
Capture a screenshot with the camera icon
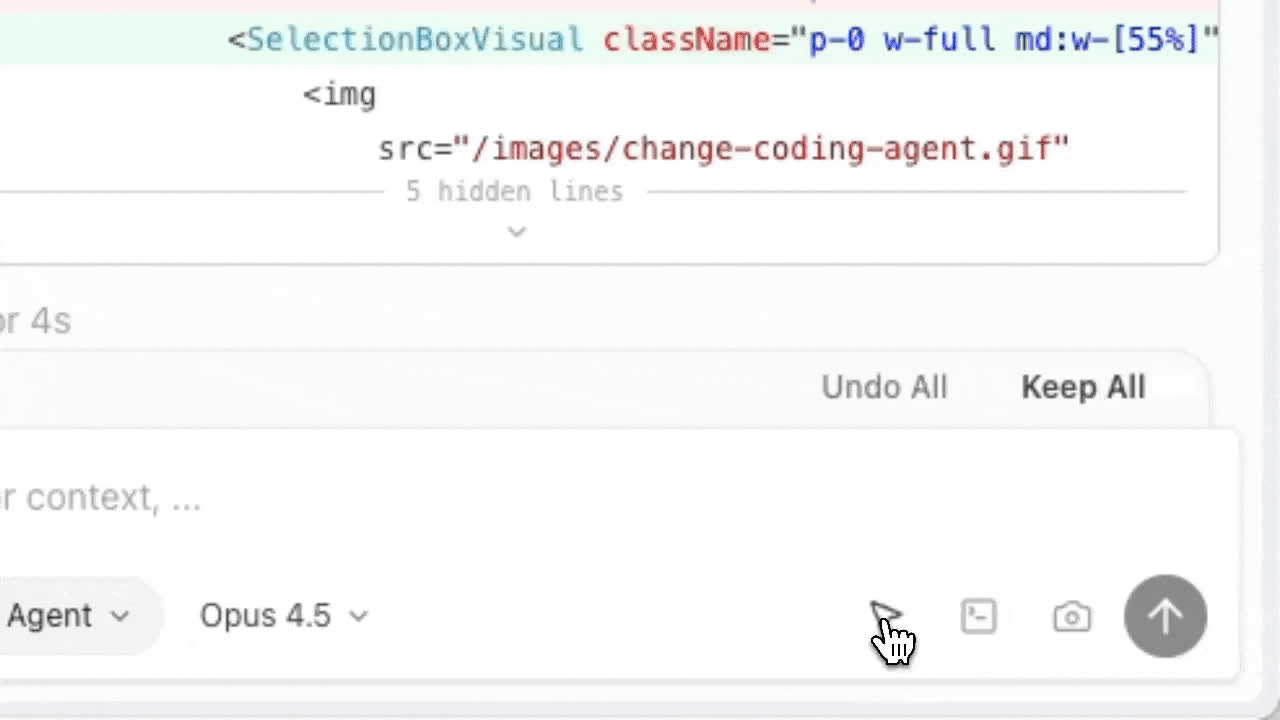click(1071, 616)
